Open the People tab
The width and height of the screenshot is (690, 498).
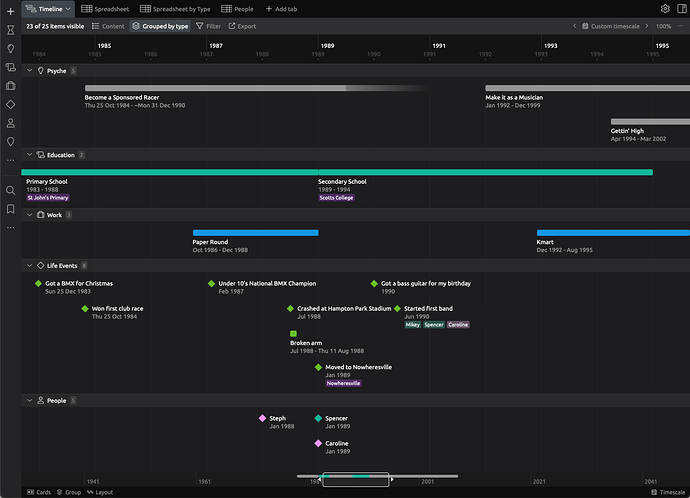237,9
